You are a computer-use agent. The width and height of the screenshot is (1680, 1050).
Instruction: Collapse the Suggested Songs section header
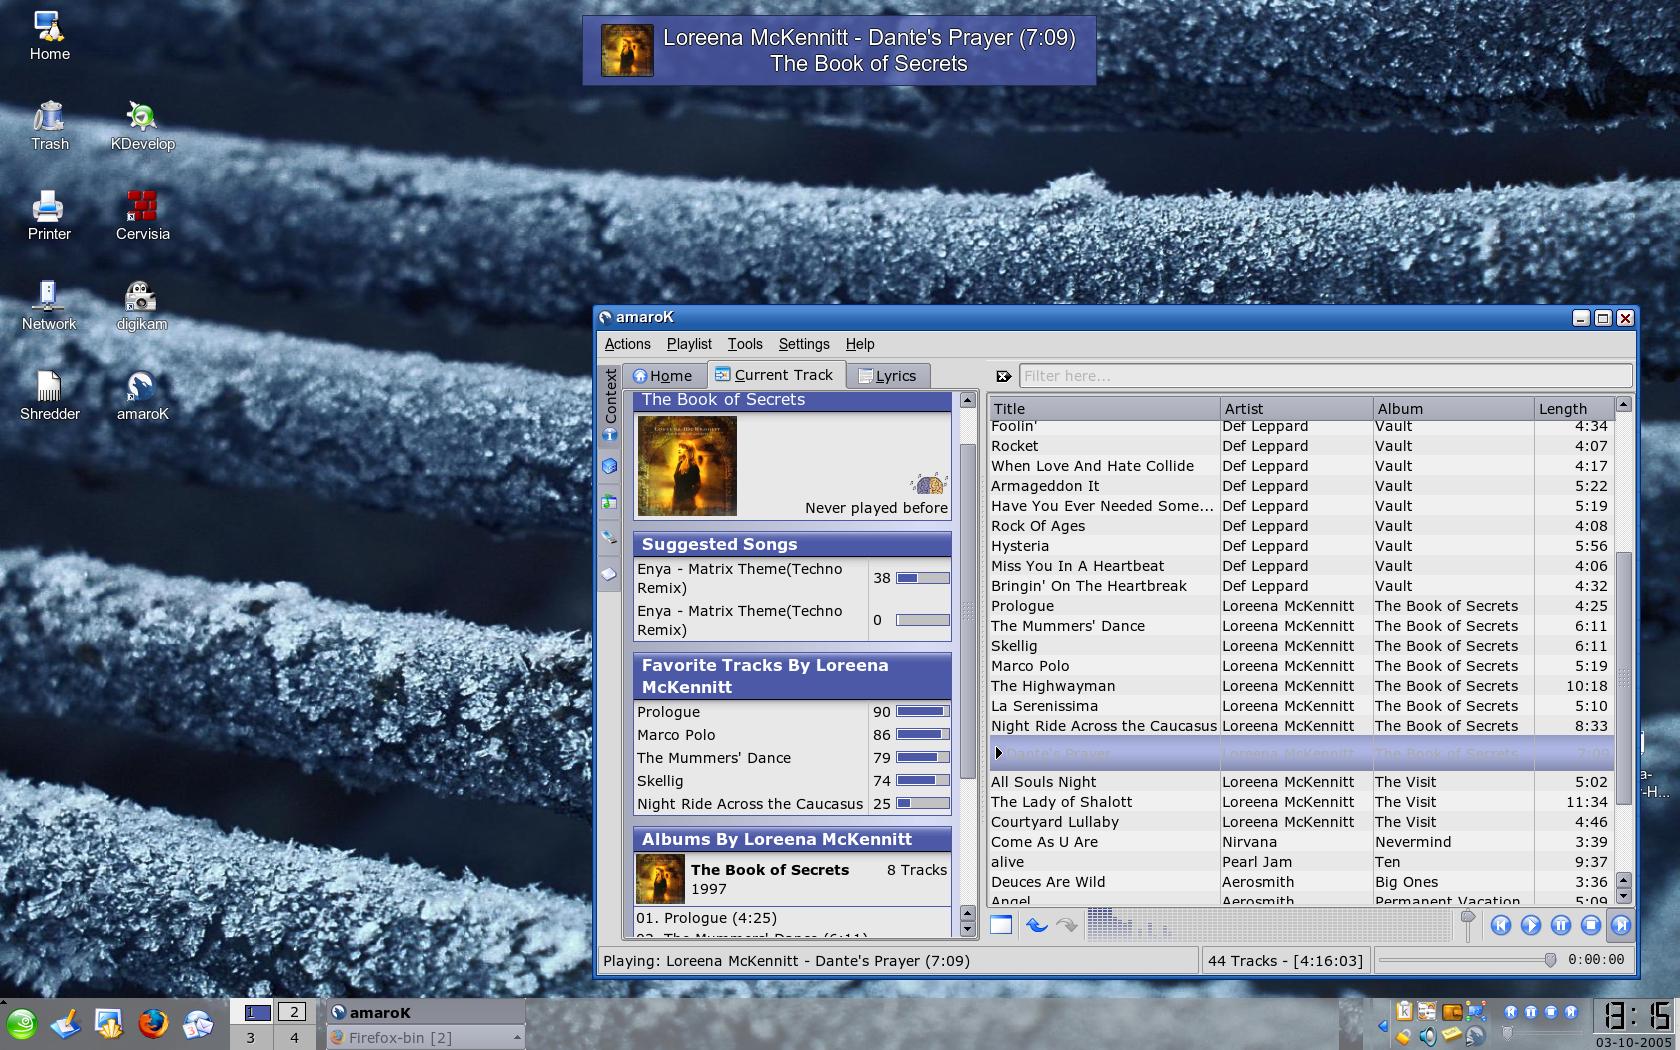[792, 544]
